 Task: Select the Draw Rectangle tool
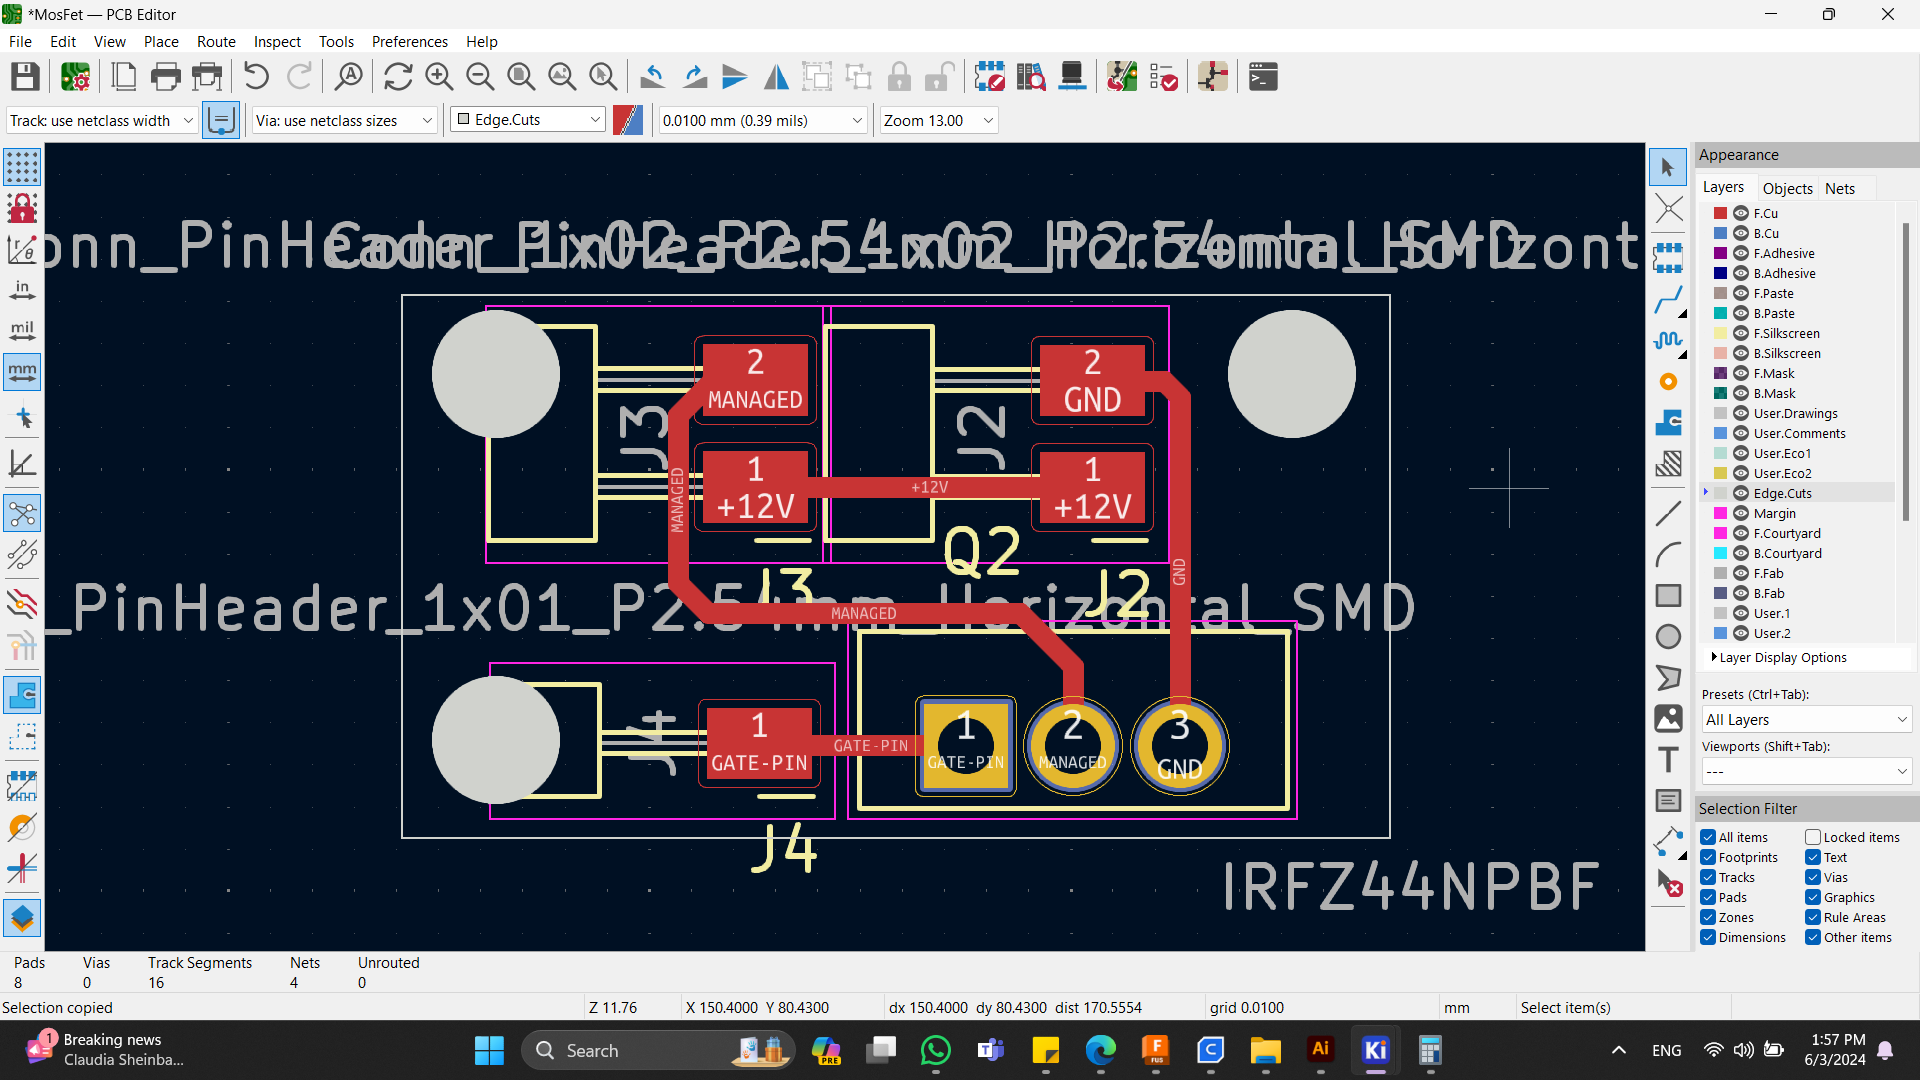click(x=1668, y=596)
